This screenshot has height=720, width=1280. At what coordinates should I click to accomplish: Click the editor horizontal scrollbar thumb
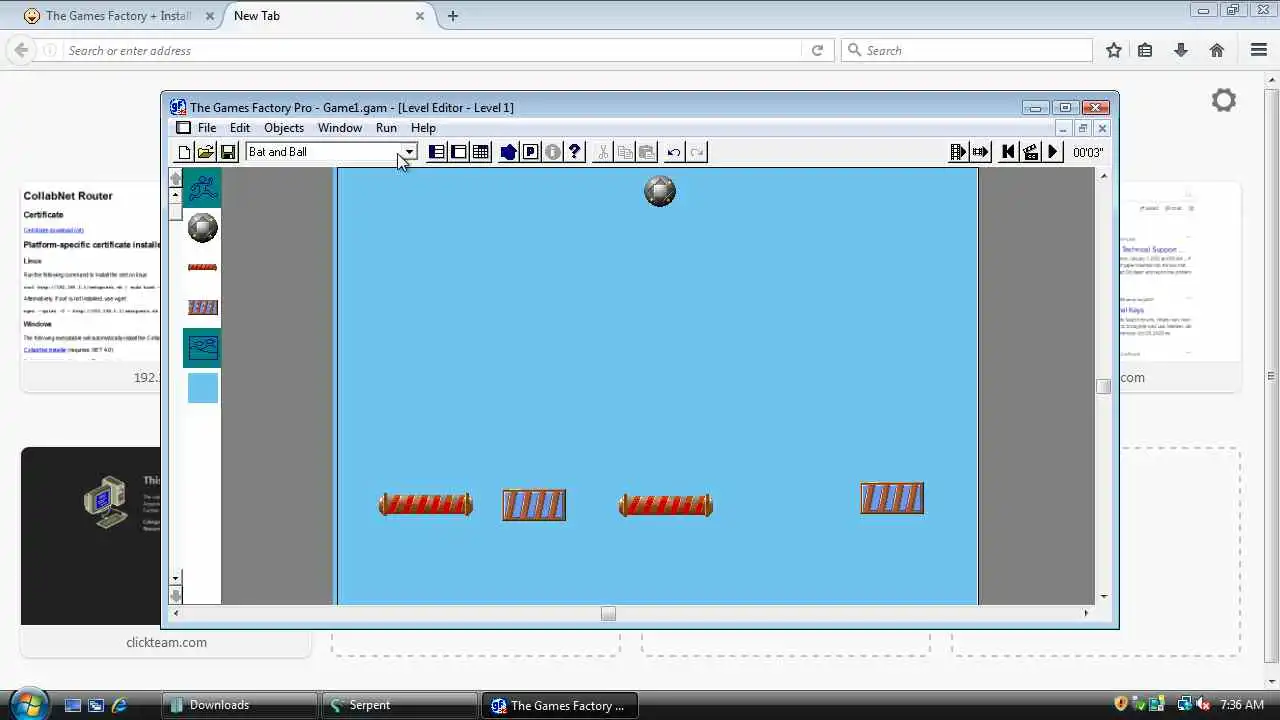(x=608, y=613)
